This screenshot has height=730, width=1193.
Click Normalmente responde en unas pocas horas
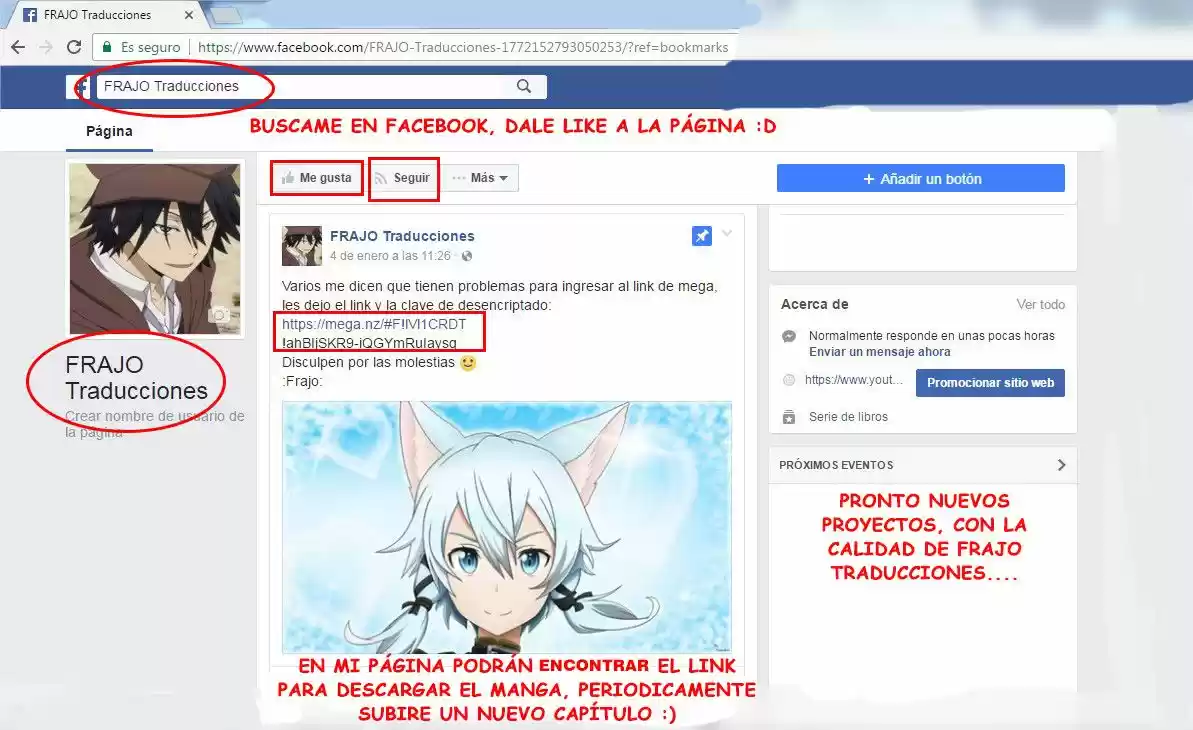(x=931, y=336)
